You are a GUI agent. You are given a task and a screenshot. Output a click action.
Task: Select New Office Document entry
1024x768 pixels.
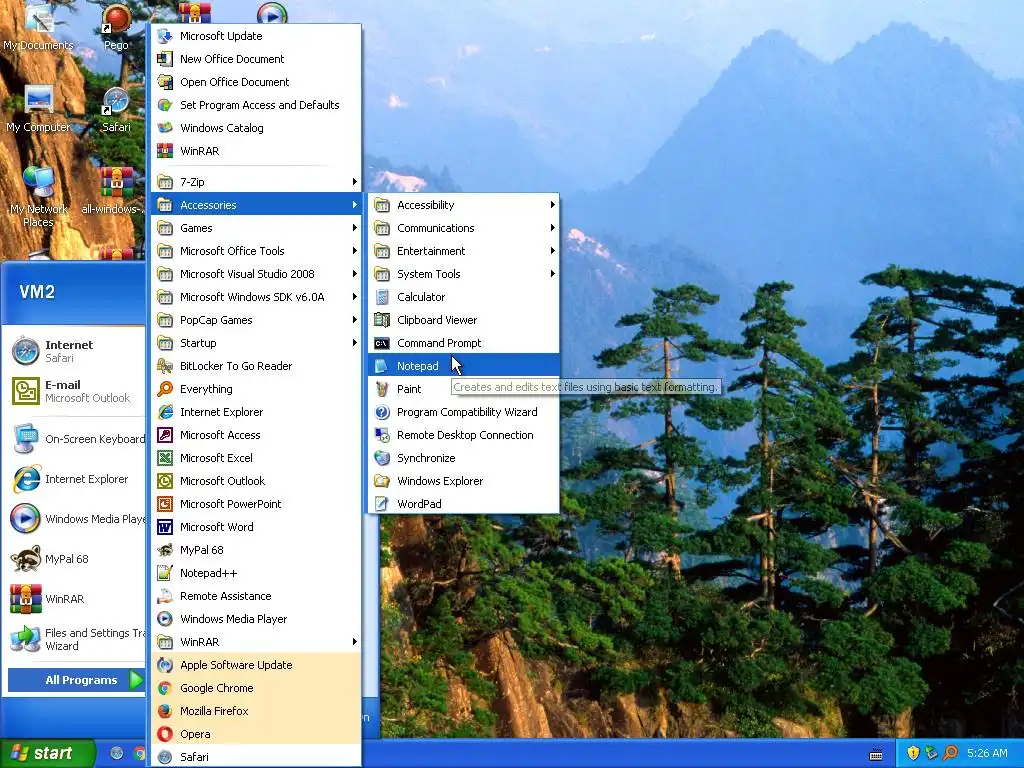(256, 59)
